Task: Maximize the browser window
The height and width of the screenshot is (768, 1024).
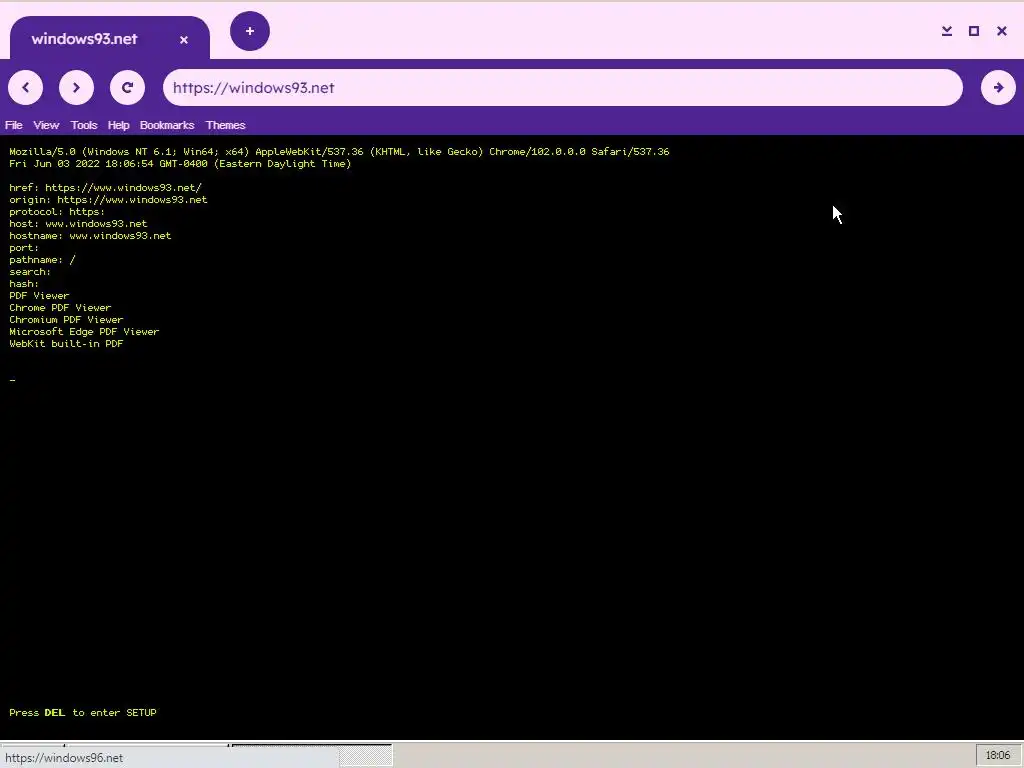Action: pyautogui.click(x=974, y=31)
